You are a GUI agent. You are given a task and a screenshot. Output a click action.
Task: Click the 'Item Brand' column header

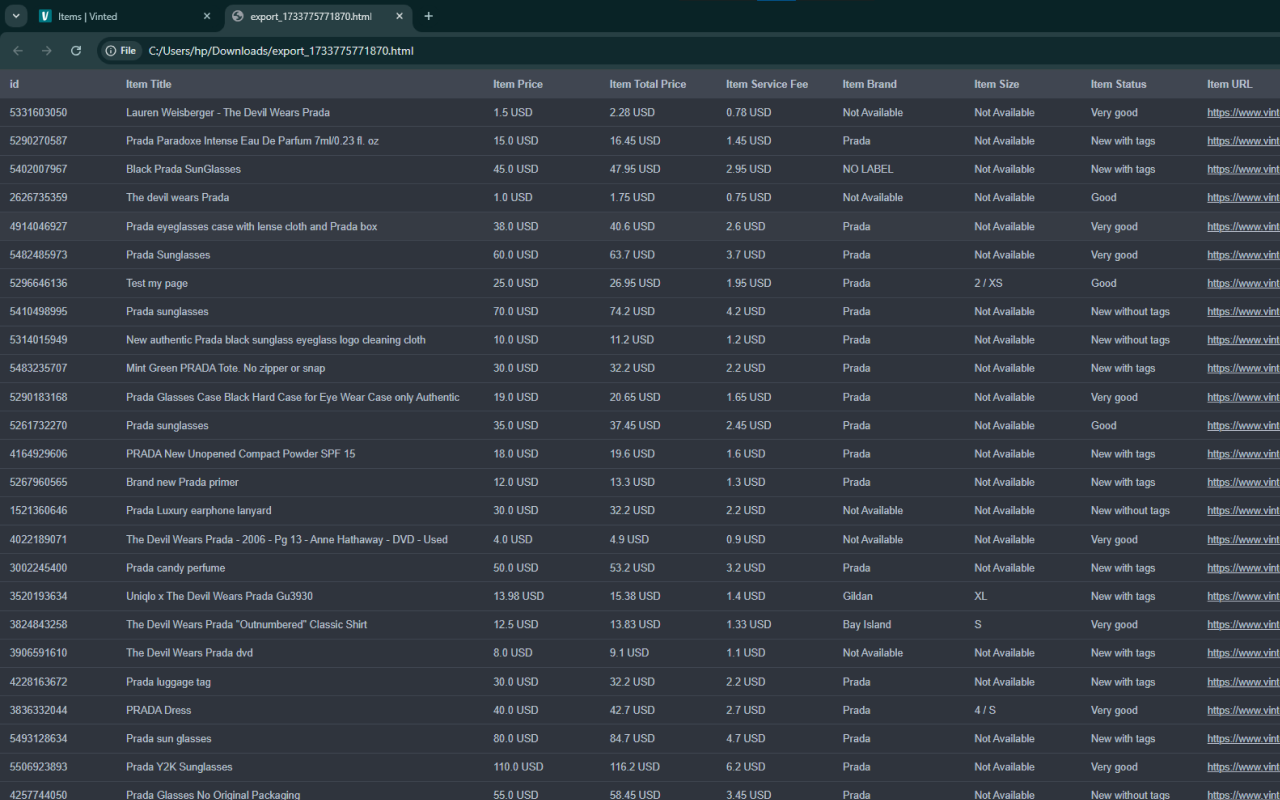coord(870,84)
